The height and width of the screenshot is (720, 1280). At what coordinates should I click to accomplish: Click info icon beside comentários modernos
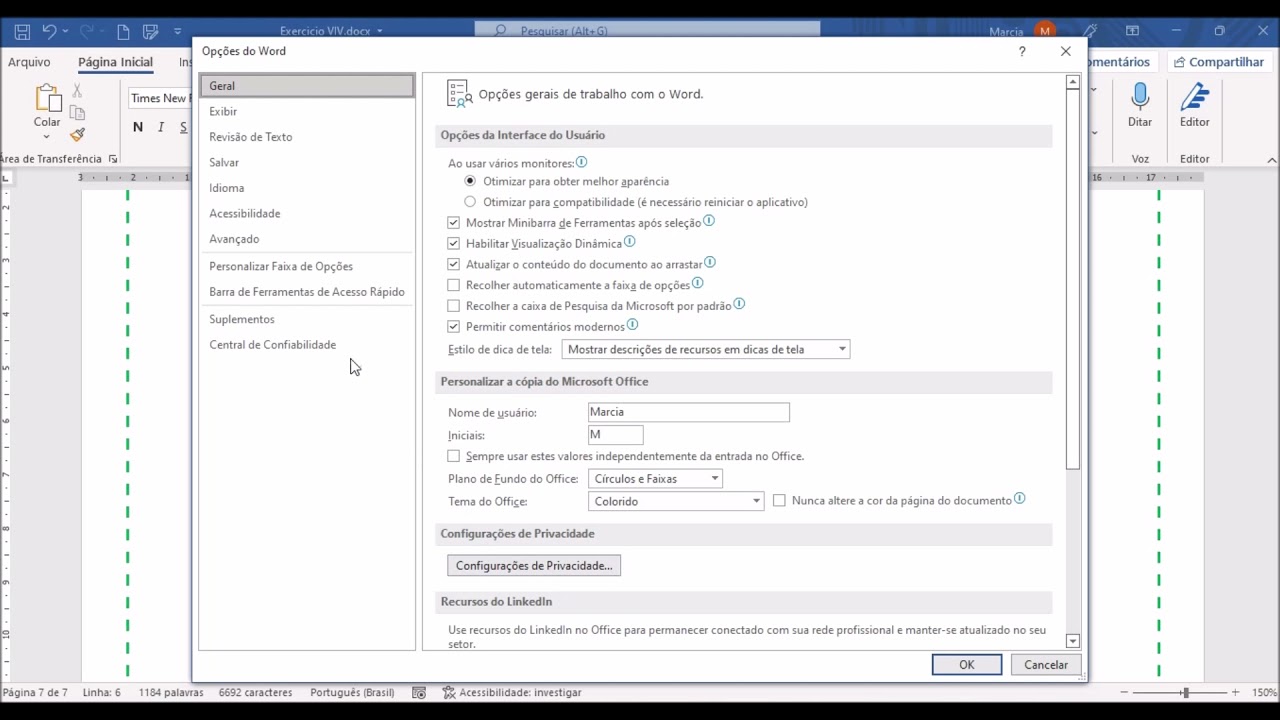tap(633, 325)
